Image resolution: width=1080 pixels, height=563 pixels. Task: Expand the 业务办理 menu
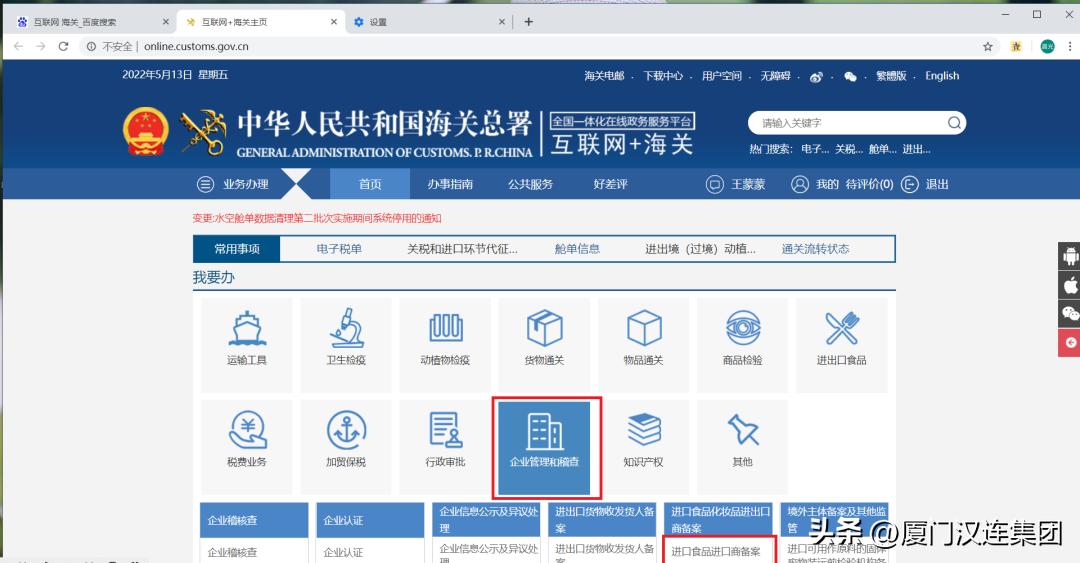coord(233,184)
